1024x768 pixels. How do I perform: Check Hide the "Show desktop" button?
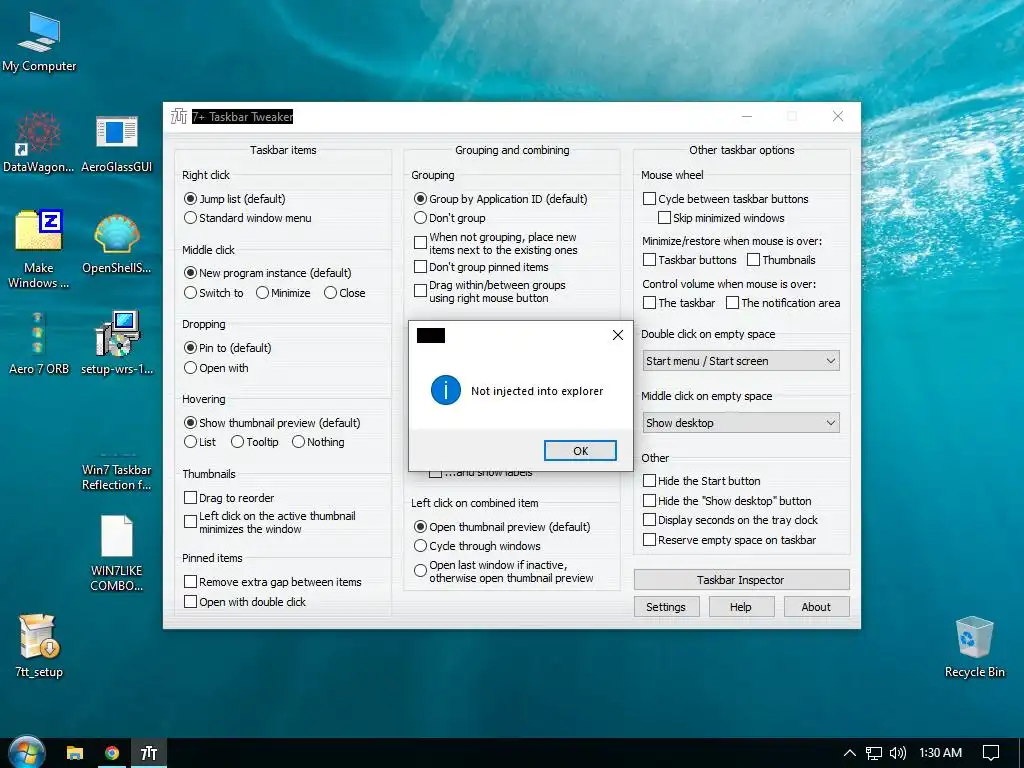click(728, 501)
